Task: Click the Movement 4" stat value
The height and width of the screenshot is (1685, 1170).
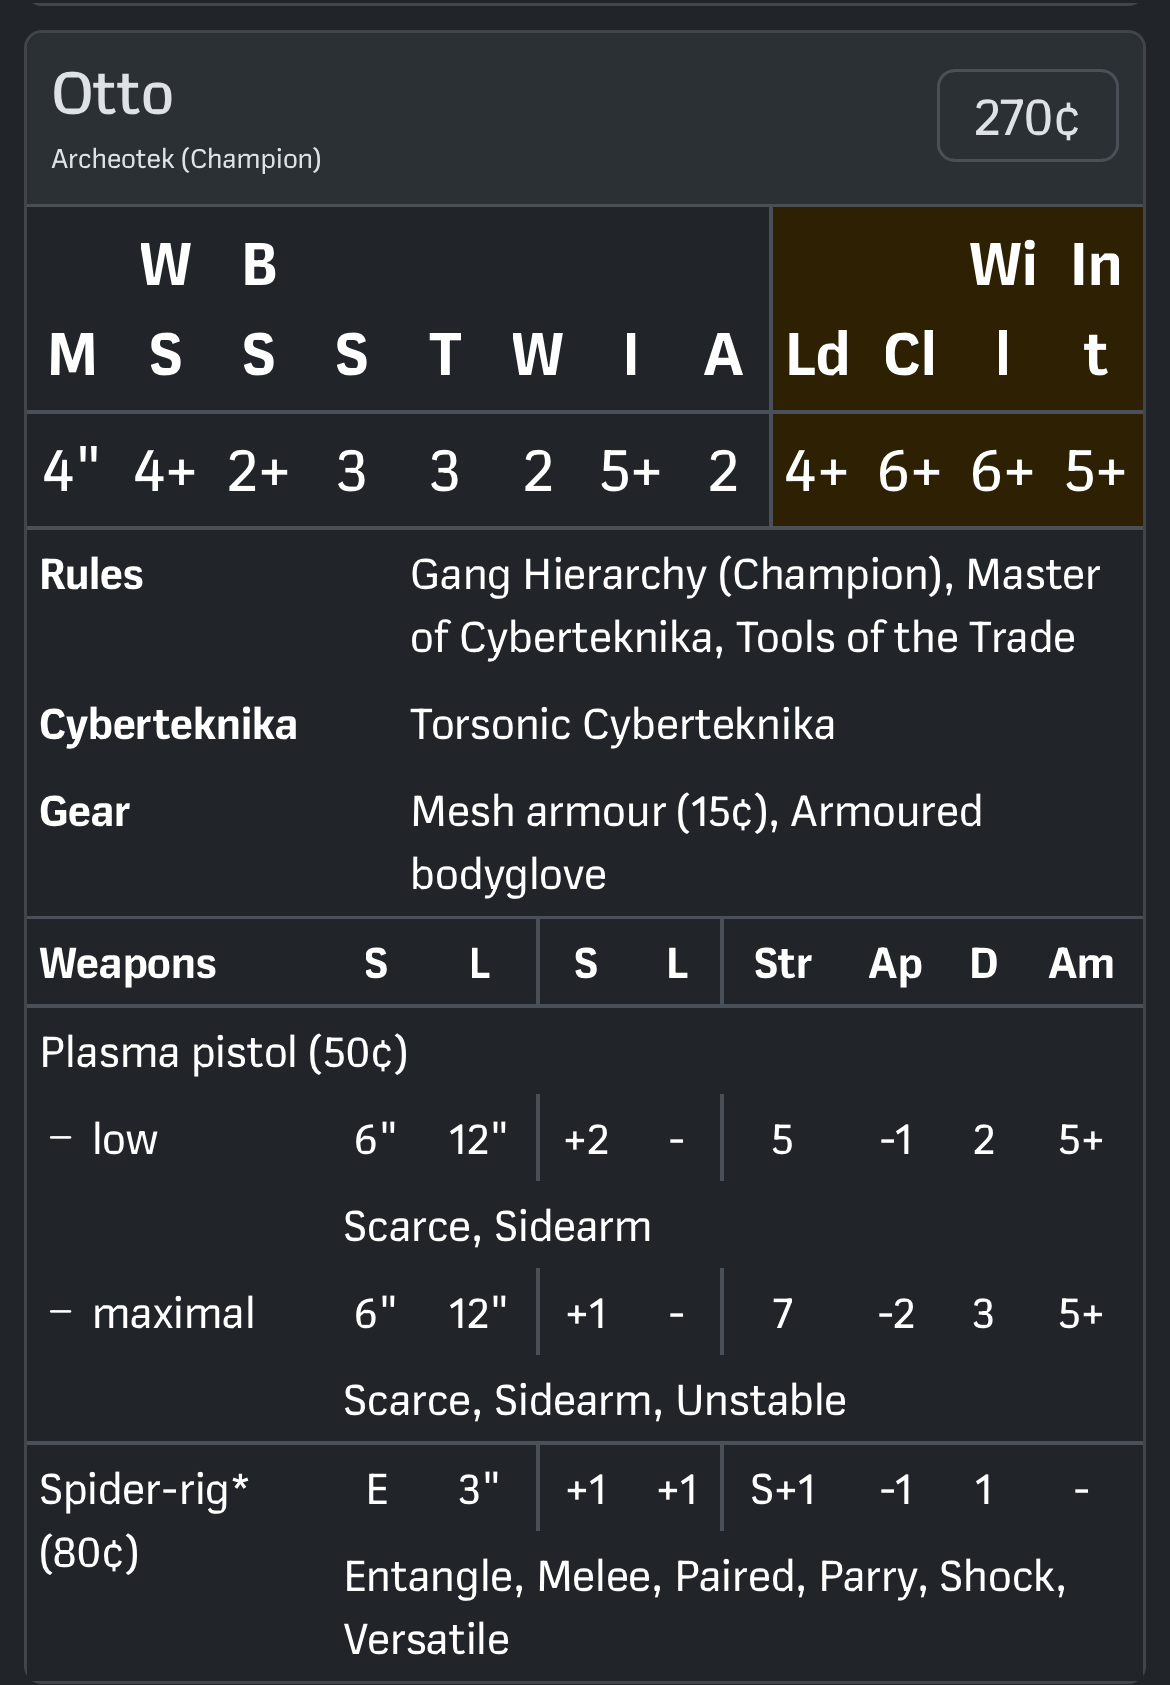Action: pyautogui.click(x=71, y=471)
